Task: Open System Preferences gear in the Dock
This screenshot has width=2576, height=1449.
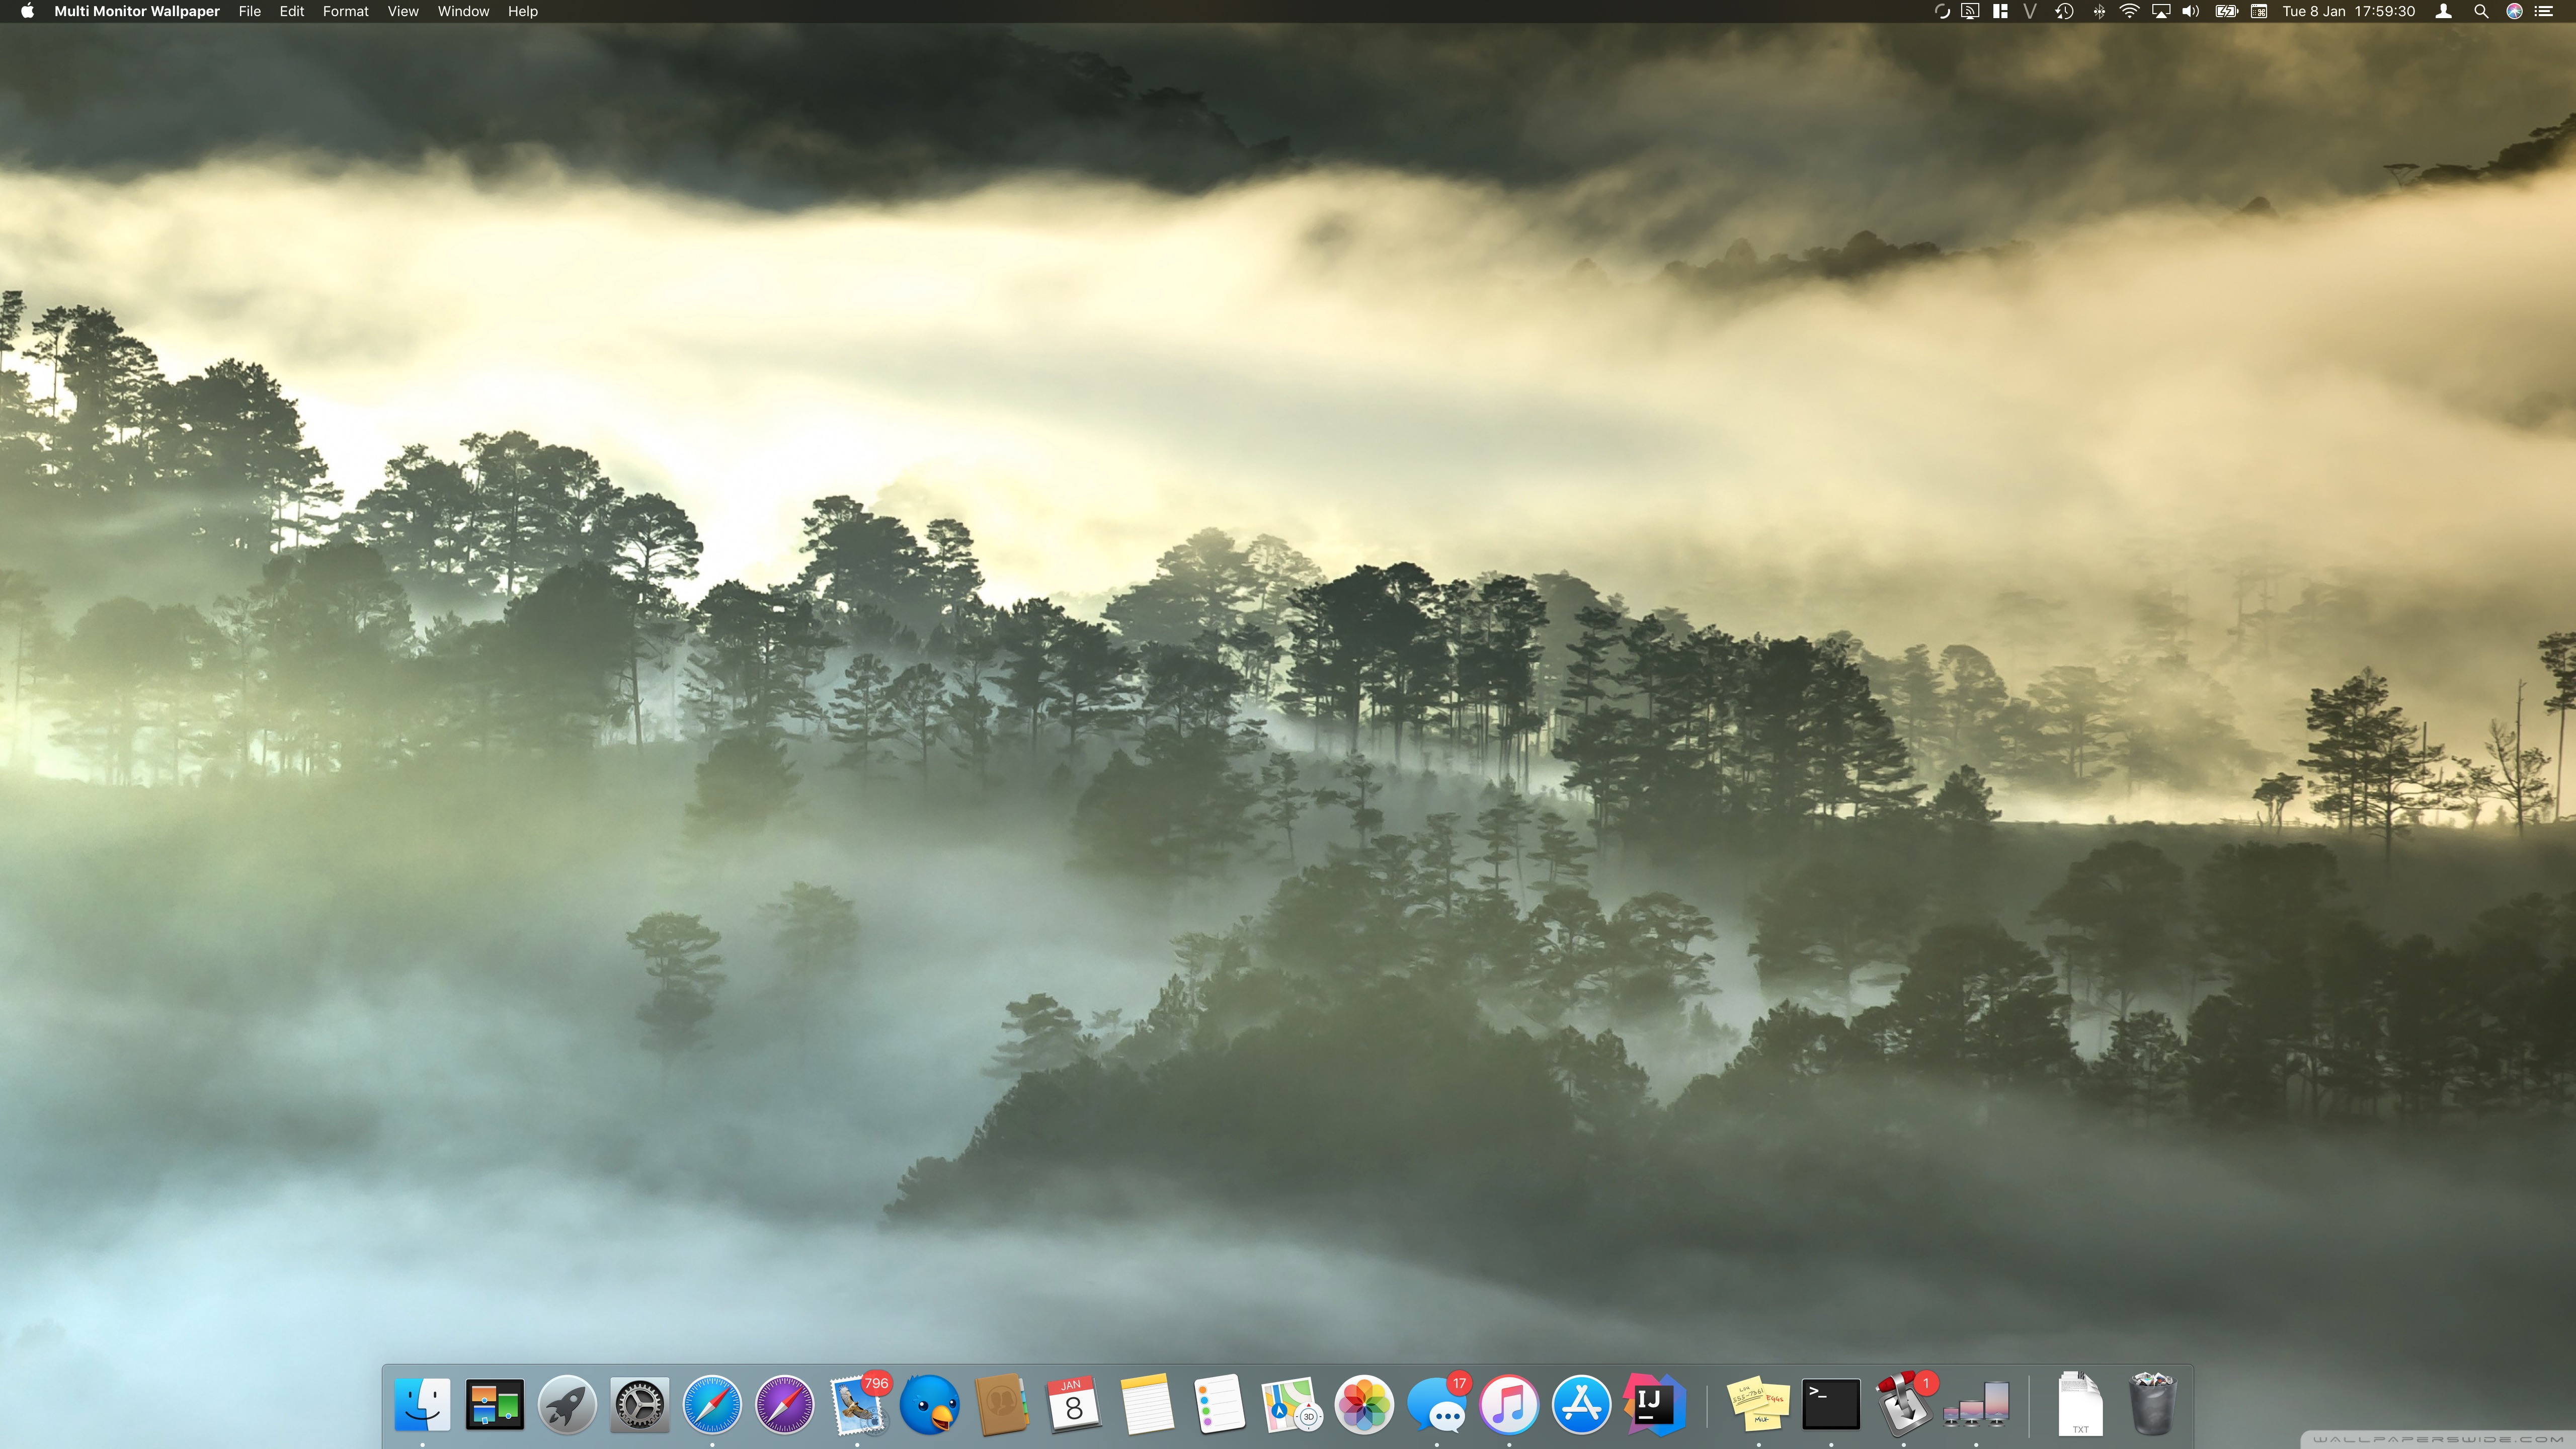Action: 639,1404
